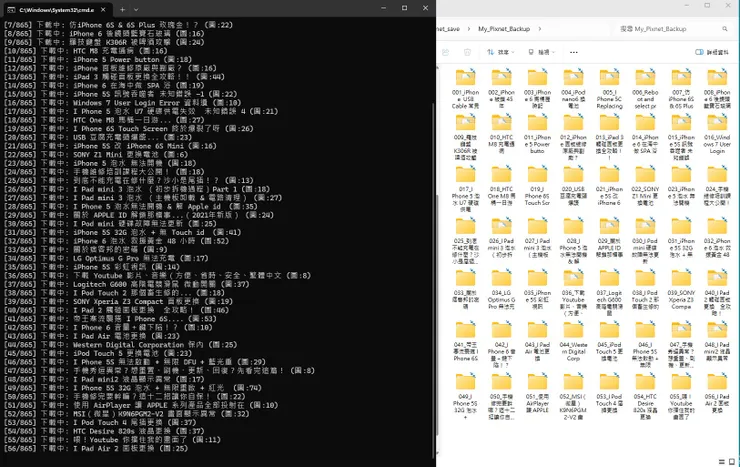Click My_Pixnet_Backup breadcrumb in address bar
Image resolution: width=740 pixels, height=467 pixels.
point(504,29)
